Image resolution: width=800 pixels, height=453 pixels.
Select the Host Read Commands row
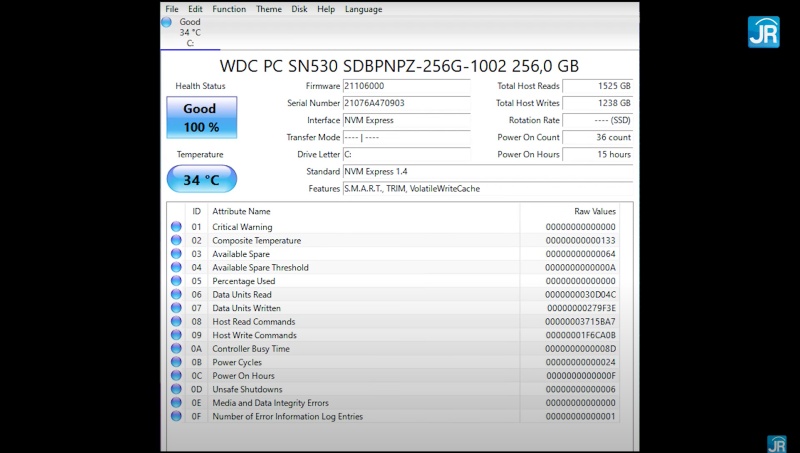pyautogui.click(x=400, y=322)
